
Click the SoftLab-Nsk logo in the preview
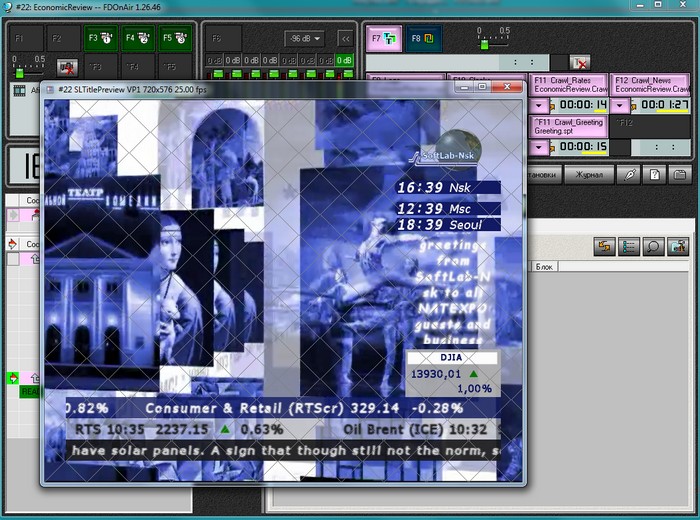point(446,150)
